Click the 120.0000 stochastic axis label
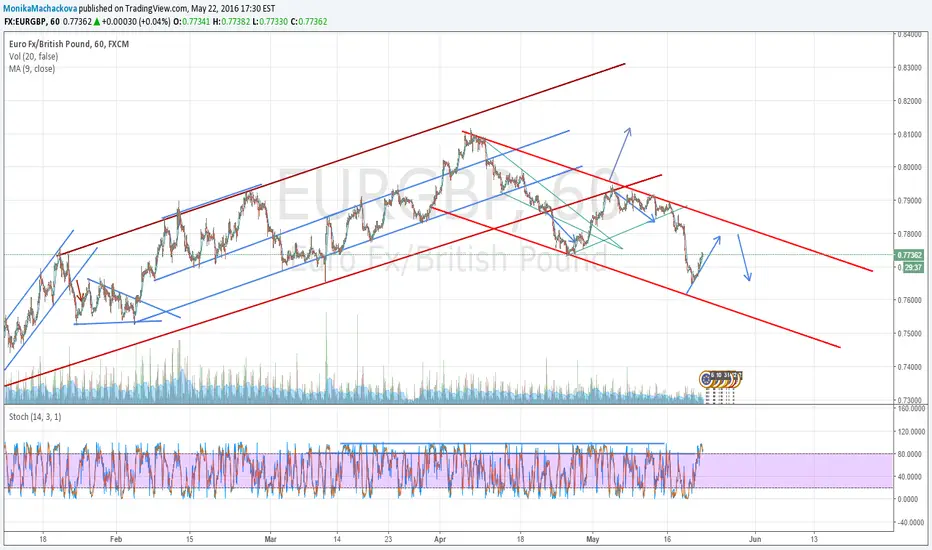Viewport: 932px width, 550px height. tap(912, 432)
